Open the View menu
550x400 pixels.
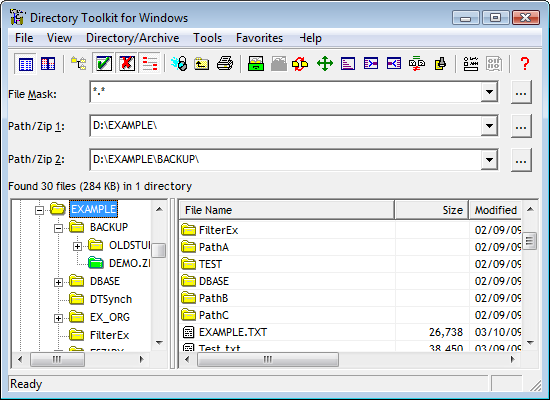click(59, 38)
